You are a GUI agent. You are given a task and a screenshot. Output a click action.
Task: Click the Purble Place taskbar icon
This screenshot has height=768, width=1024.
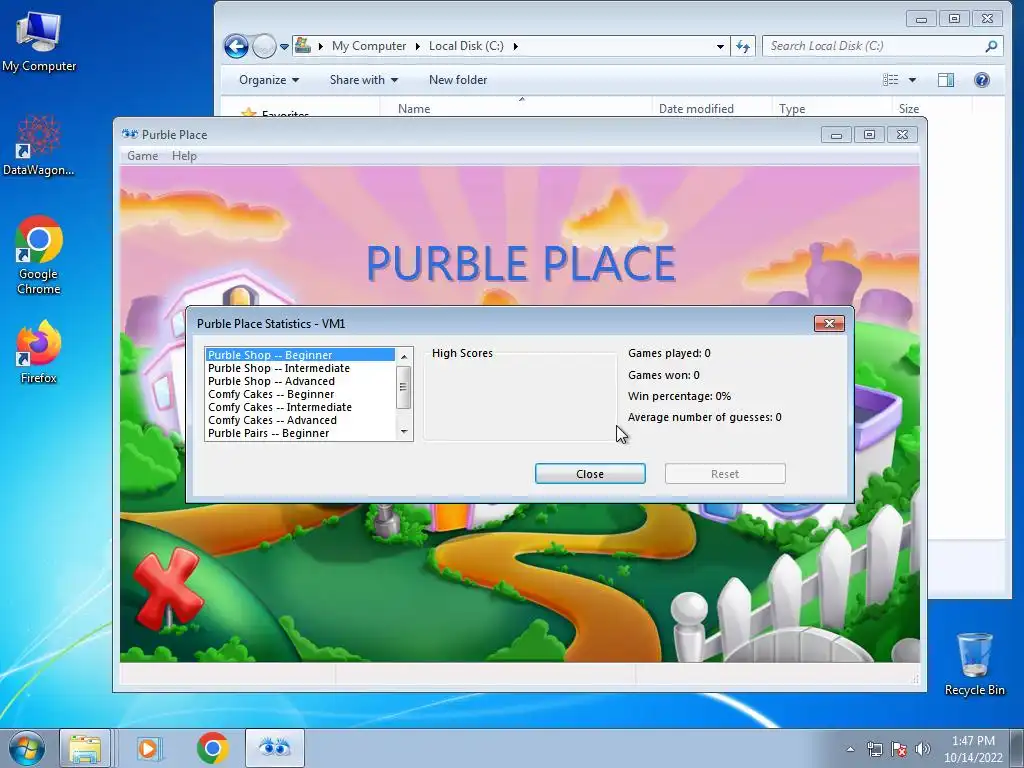coord(274,748)
